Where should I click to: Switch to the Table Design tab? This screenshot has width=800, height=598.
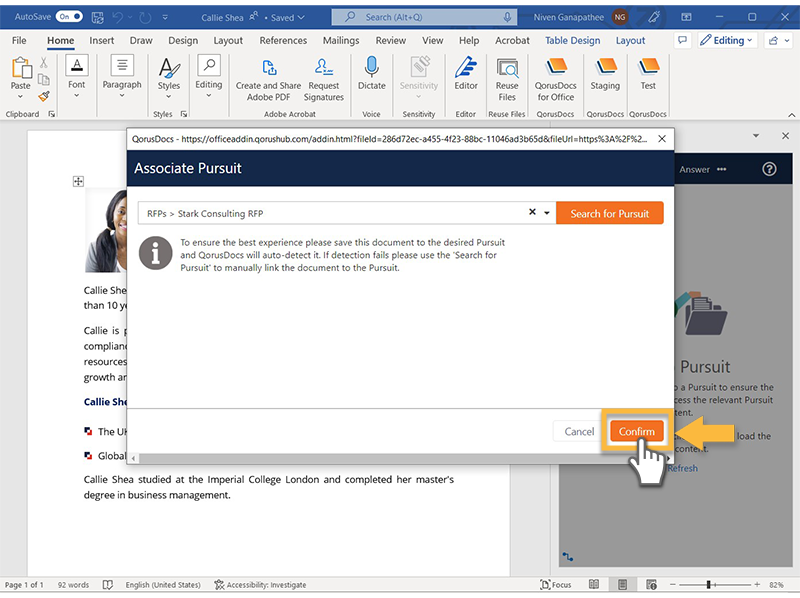tap(572, 40)
